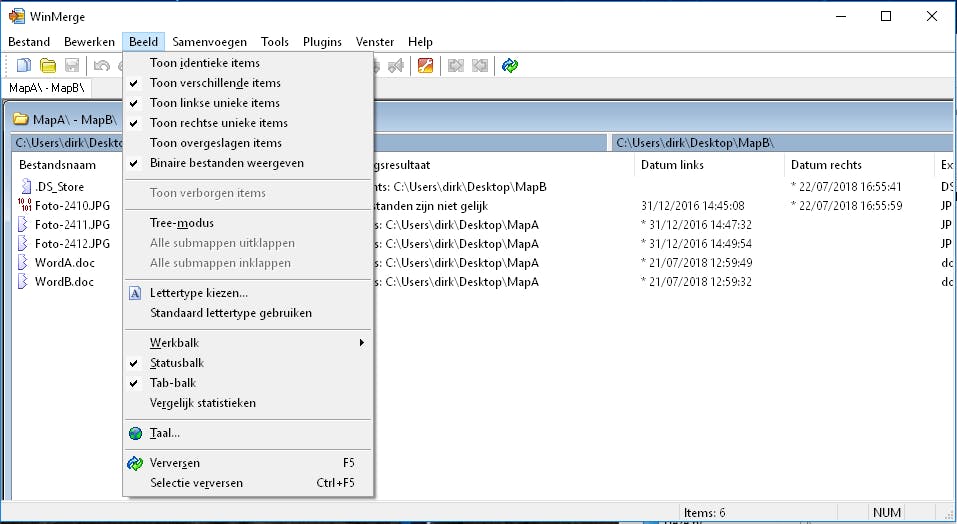The height and width of the screenshot is (524, 957).
Task: Toggle Tree-modus in Beeld menu
Action: click(248, 223)
